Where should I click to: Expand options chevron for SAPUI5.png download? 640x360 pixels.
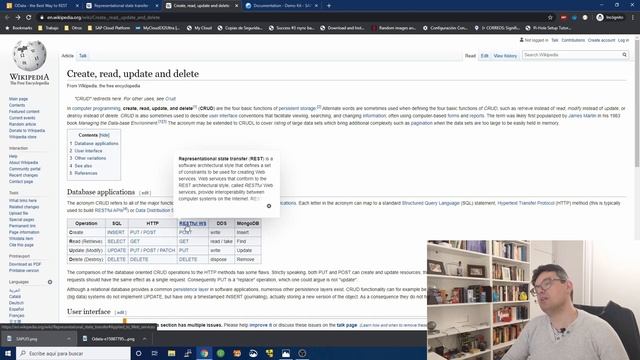coord(69,339)
